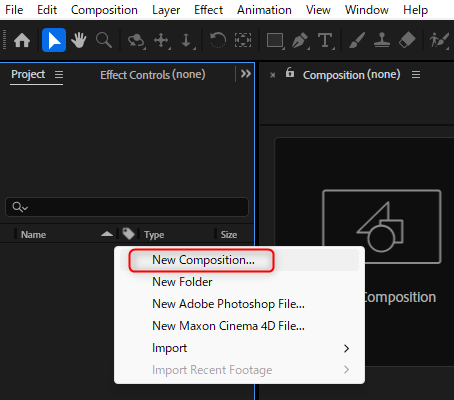Select the Pen tool
This screenshot has width=454, height=400.
[300, 41]
